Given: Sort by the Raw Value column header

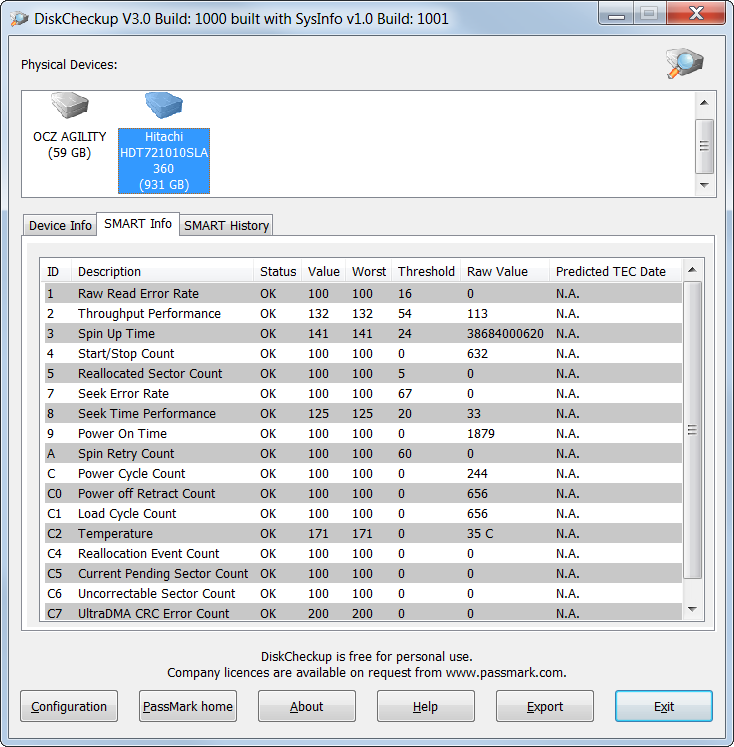Looking at the screenshot, I should 505,271.
